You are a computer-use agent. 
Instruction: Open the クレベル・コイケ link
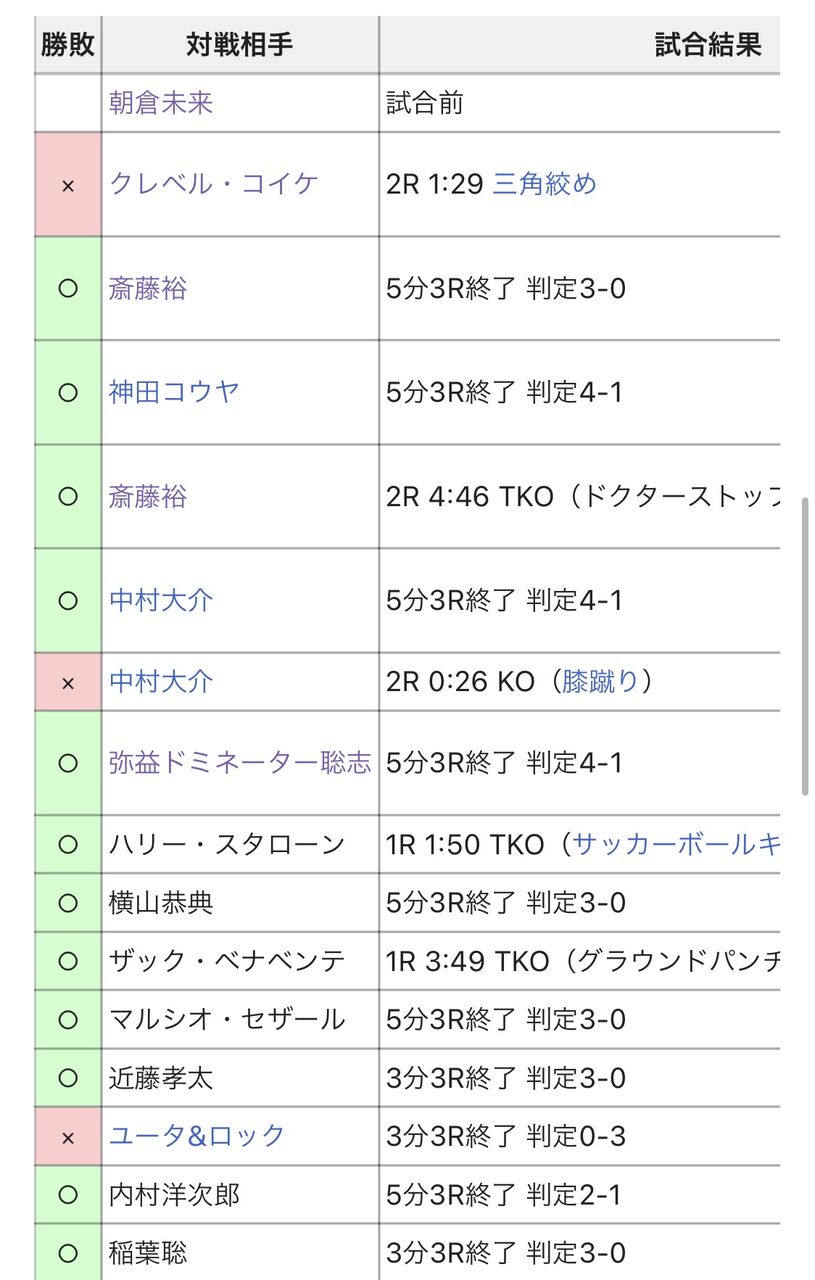213,183
